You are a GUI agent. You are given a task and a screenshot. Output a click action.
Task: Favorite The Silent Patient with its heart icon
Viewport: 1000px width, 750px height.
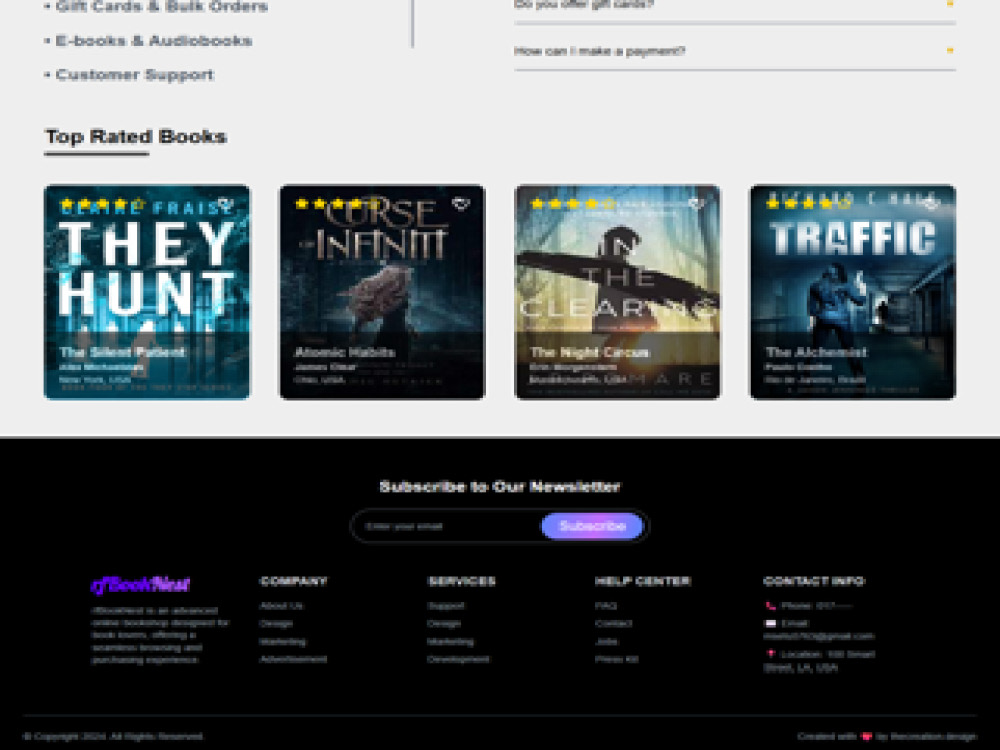[225, 204]
